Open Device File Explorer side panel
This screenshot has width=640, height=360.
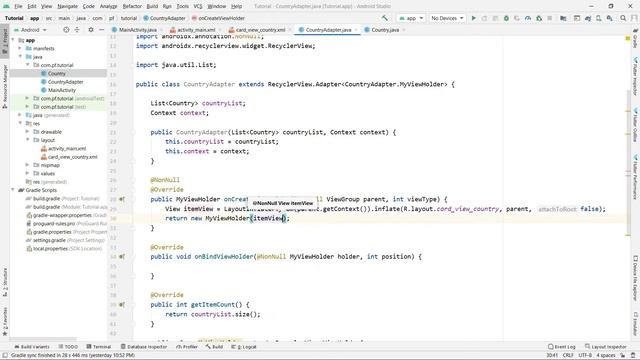coord(636,278)
